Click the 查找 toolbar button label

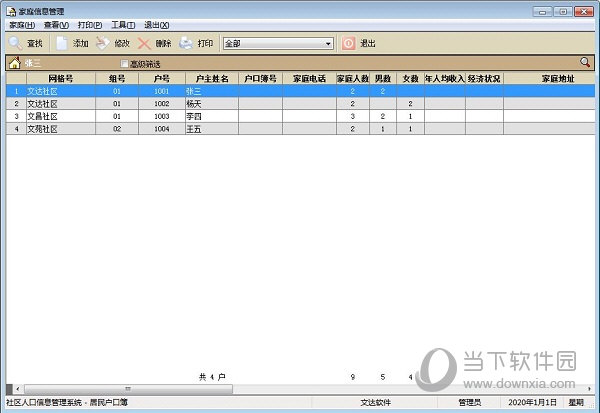(35, 44)
